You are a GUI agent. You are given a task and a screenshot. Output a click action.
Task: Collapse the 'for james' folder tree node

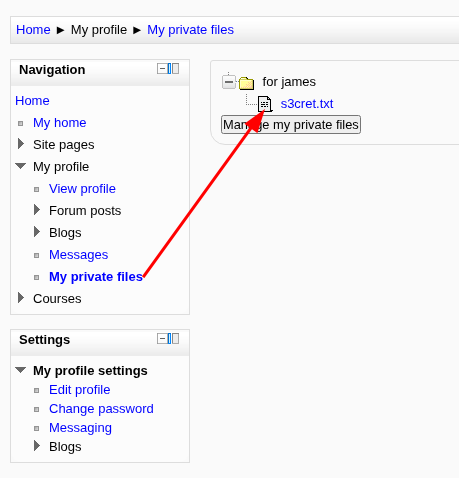pyautogui.click(x=229, y=82)
